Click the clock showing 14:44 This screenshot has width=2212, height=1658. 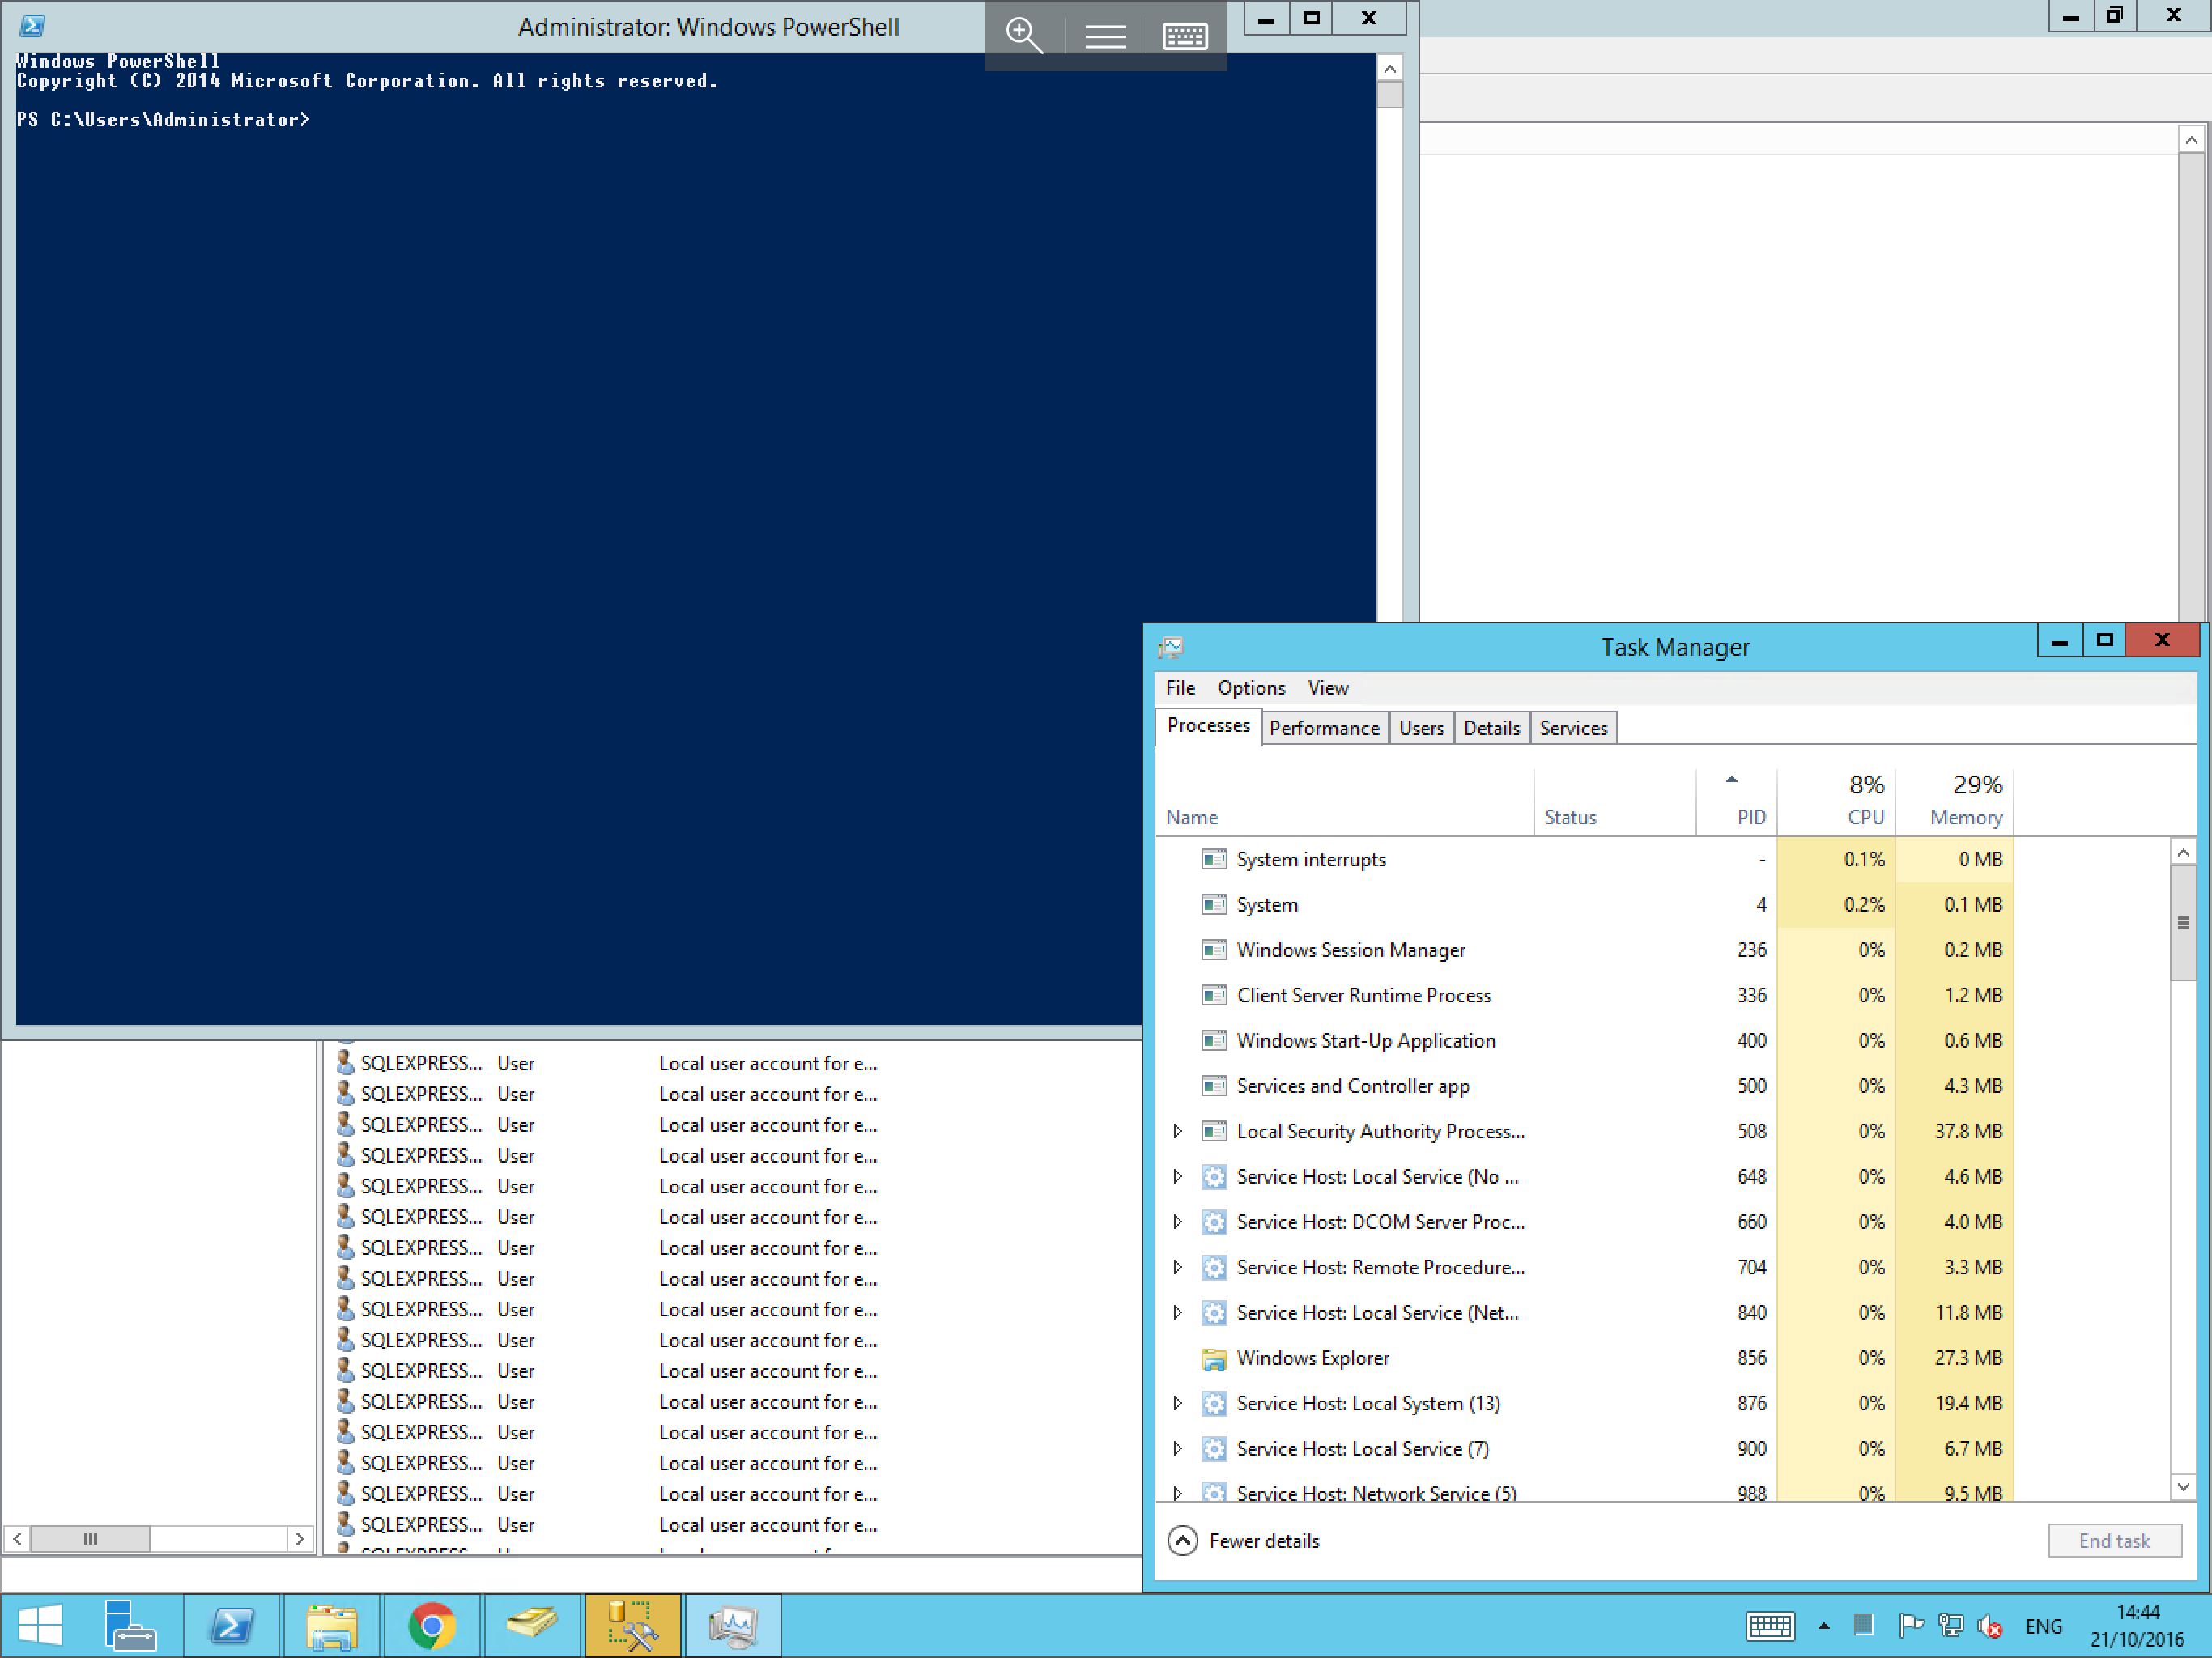click(x=2137, y=1611)
